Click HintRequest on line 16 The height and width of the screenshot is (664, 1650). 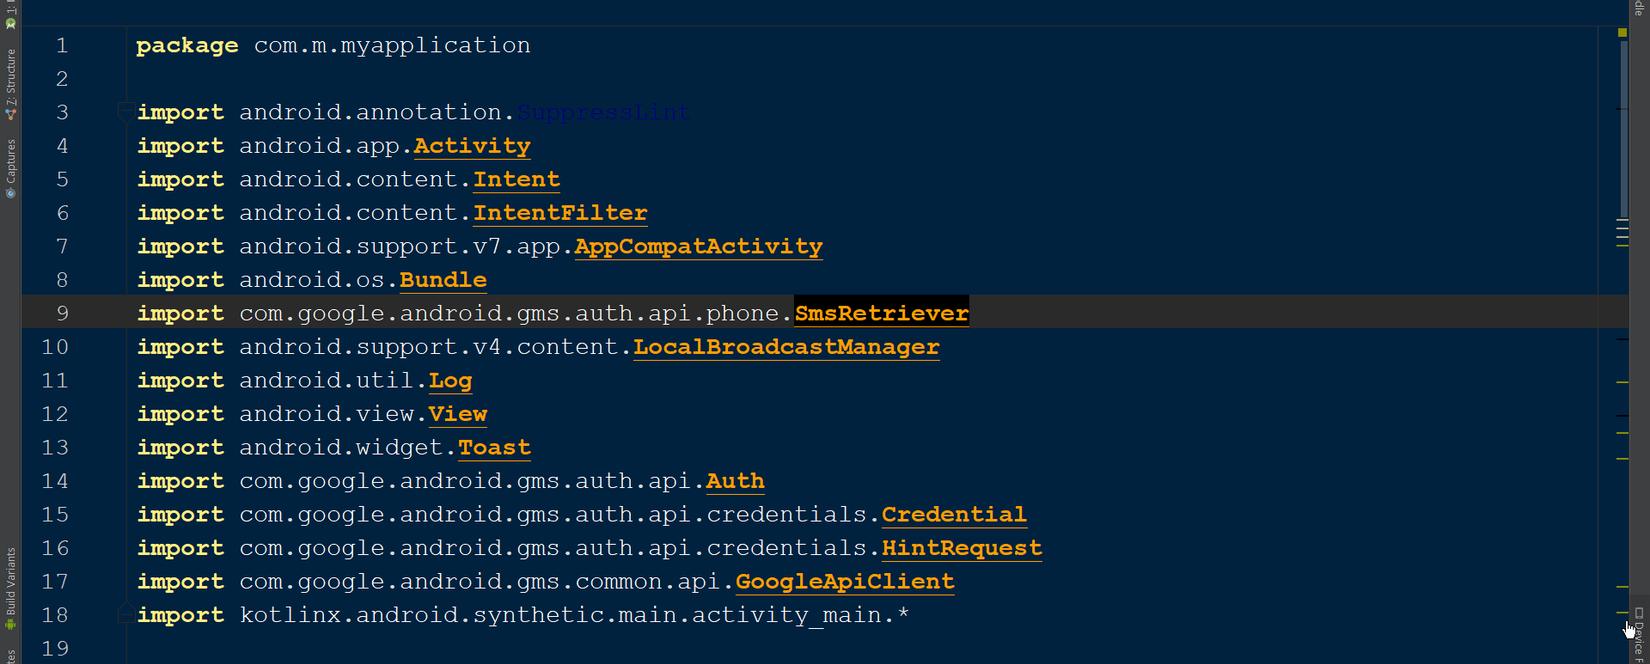pyautogui.click(x=961, y=548)
